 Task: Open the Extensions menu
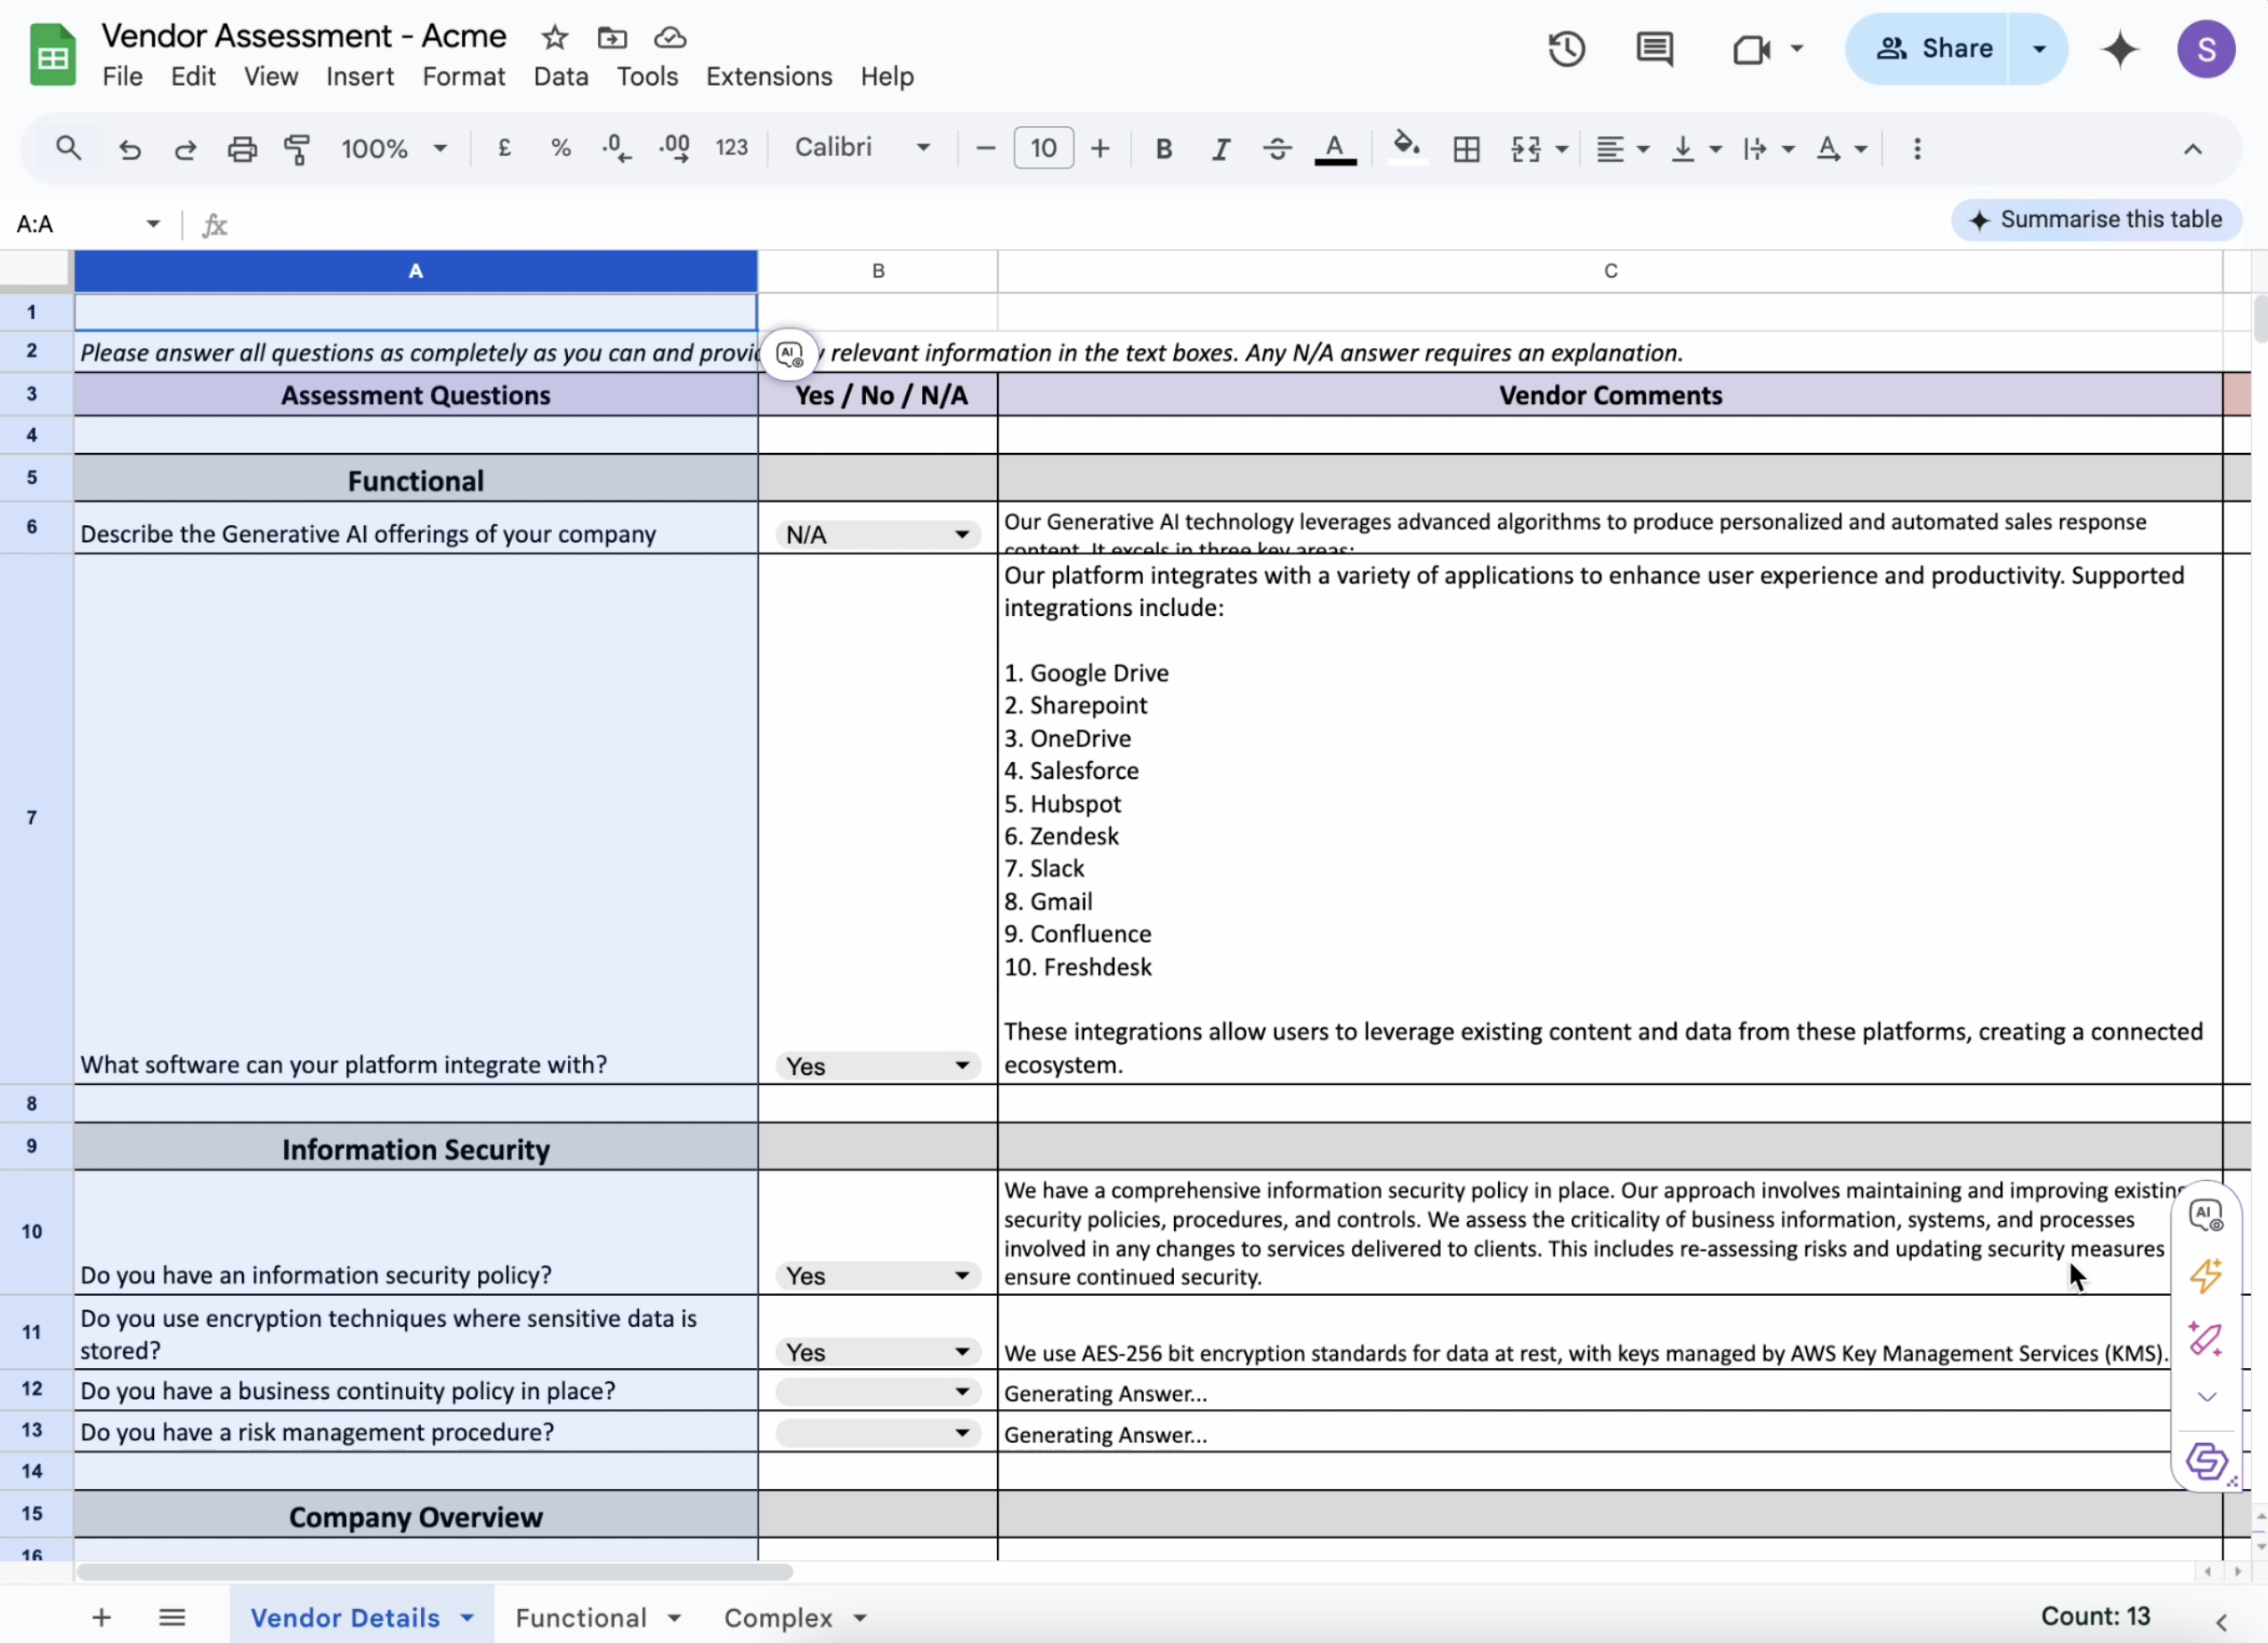(x=768, y=77)
